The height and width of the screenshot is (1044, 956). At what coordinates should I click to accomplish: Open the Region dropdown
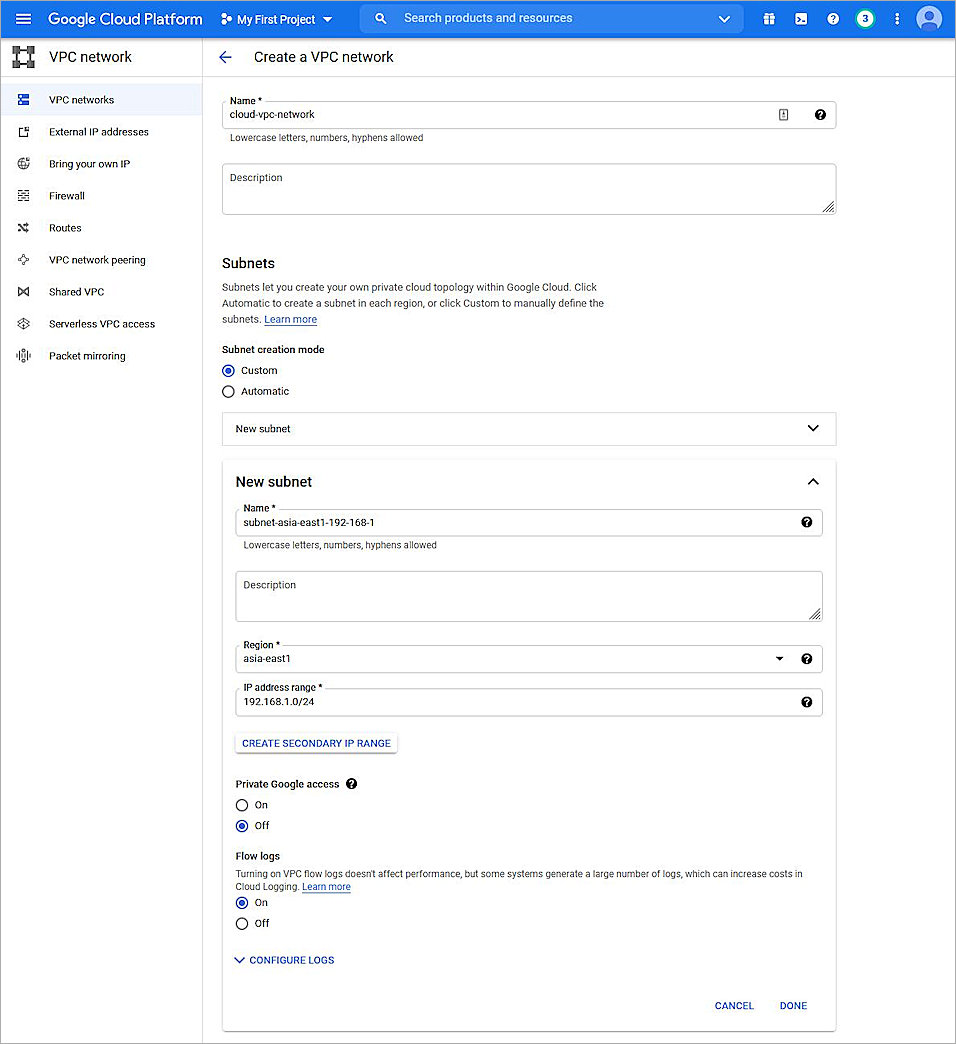click(x=779, y=658)
